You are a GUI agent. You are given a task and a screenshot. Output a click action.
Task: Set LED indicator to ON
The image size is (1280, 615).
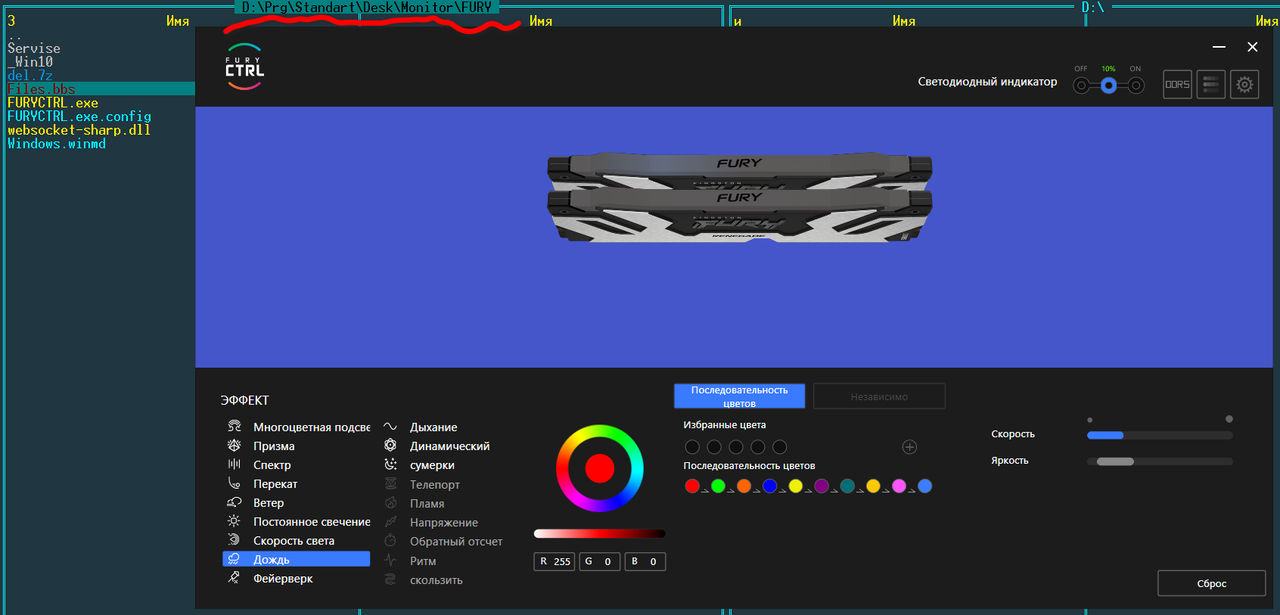click(1136, 86)
